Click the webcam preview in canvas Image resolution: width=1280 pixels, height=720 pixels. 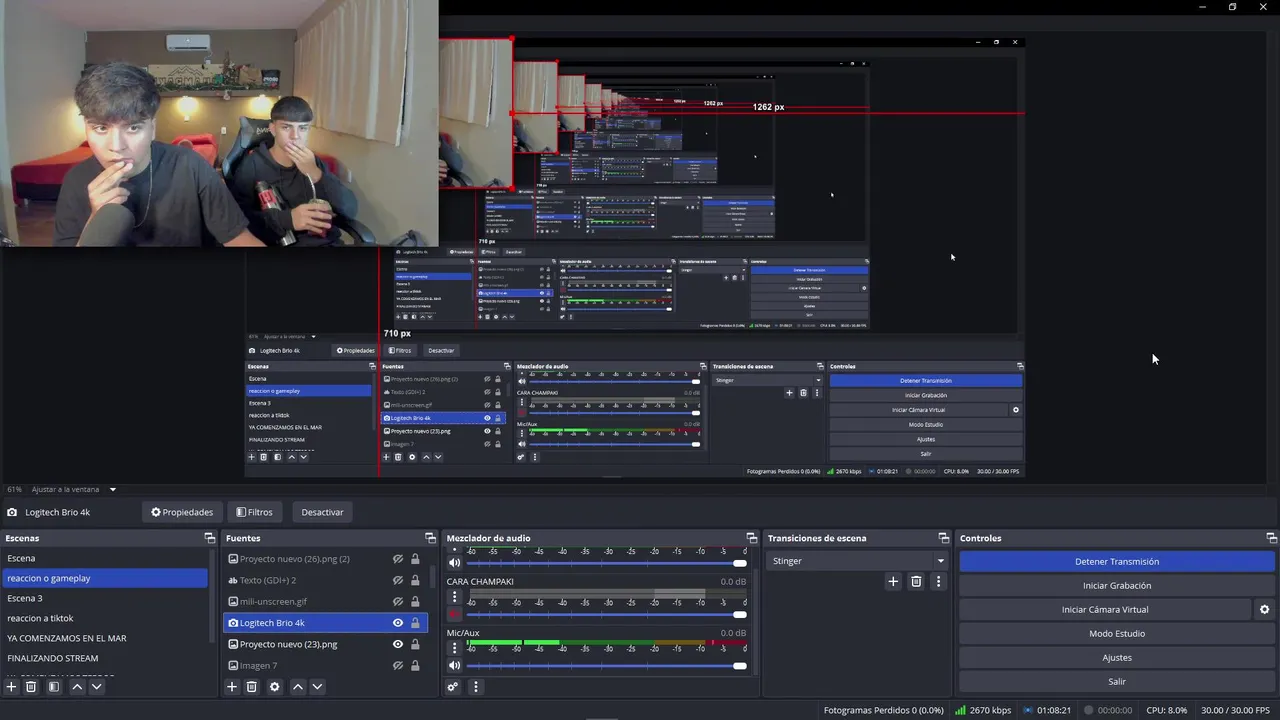(x=219, y=122)
